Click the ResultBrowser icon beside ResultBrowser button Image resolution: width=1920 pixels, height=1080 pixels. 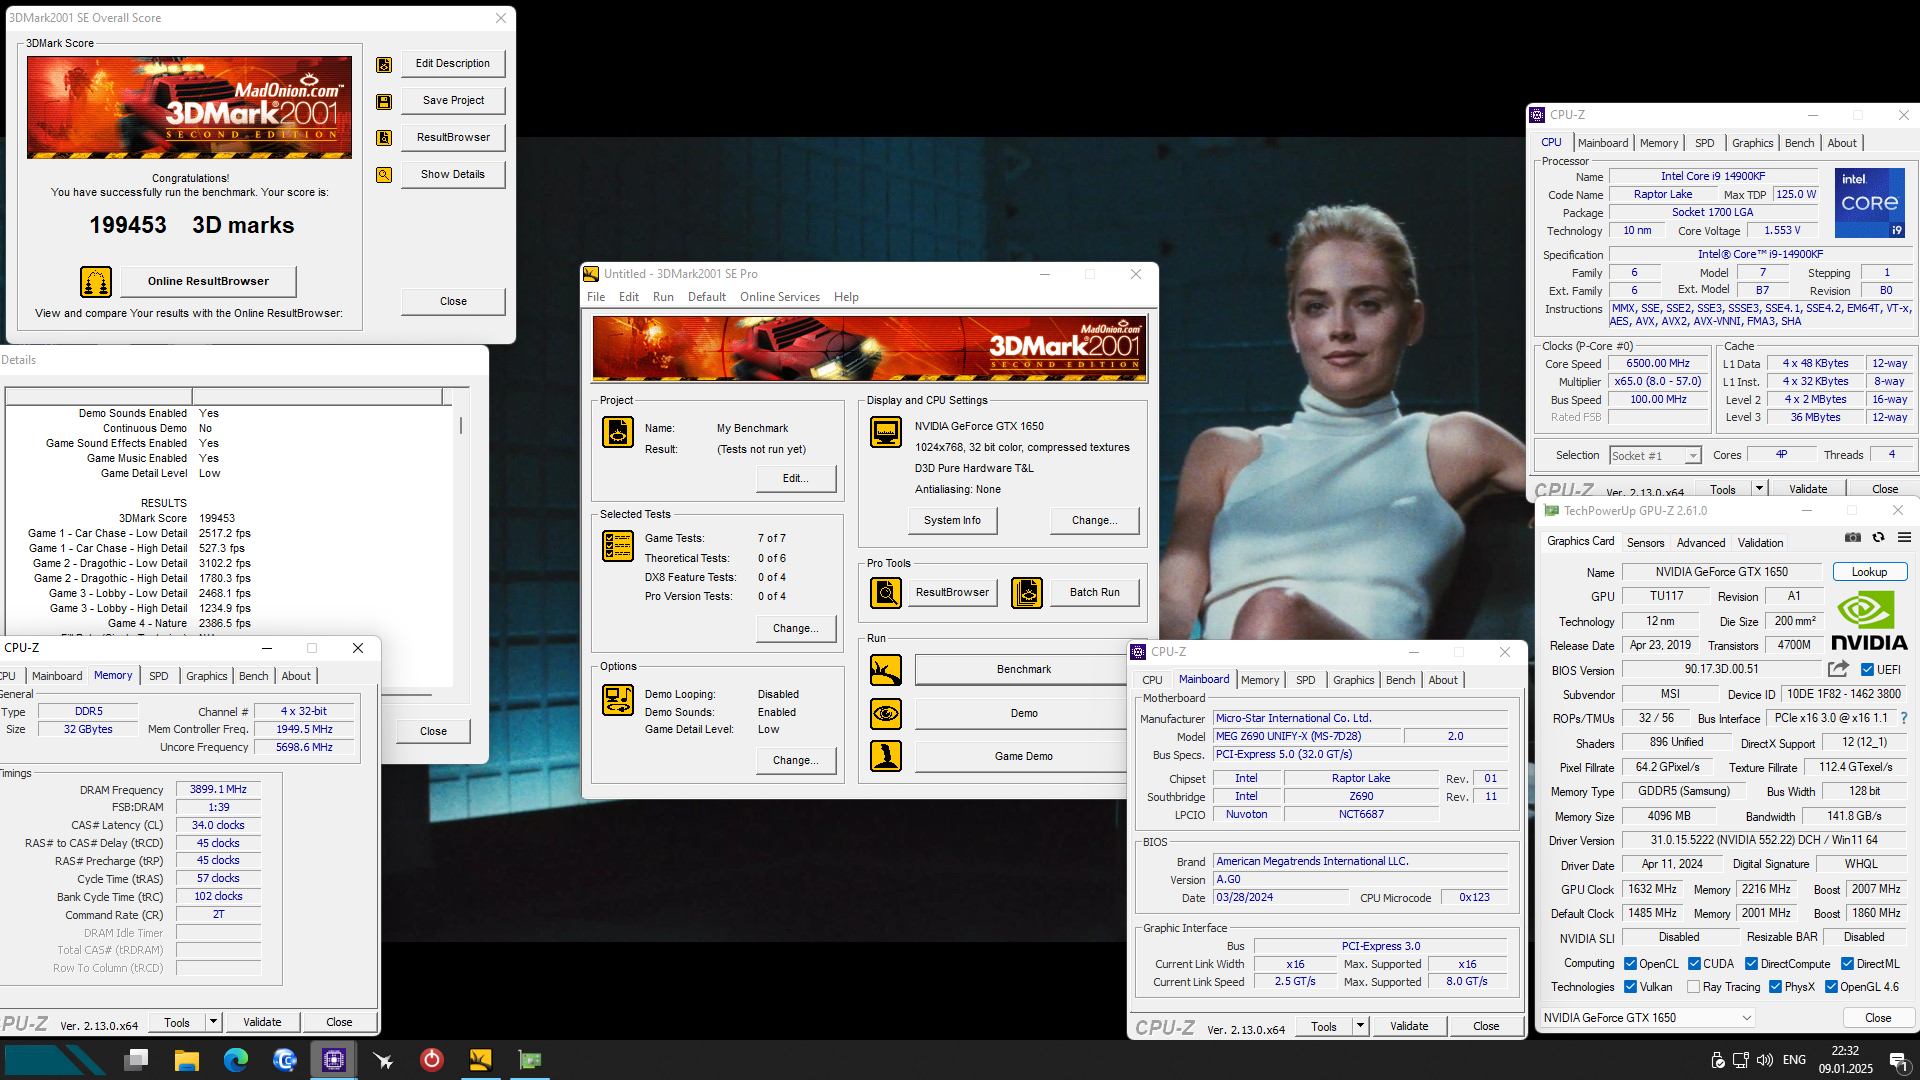pos(384,138)
